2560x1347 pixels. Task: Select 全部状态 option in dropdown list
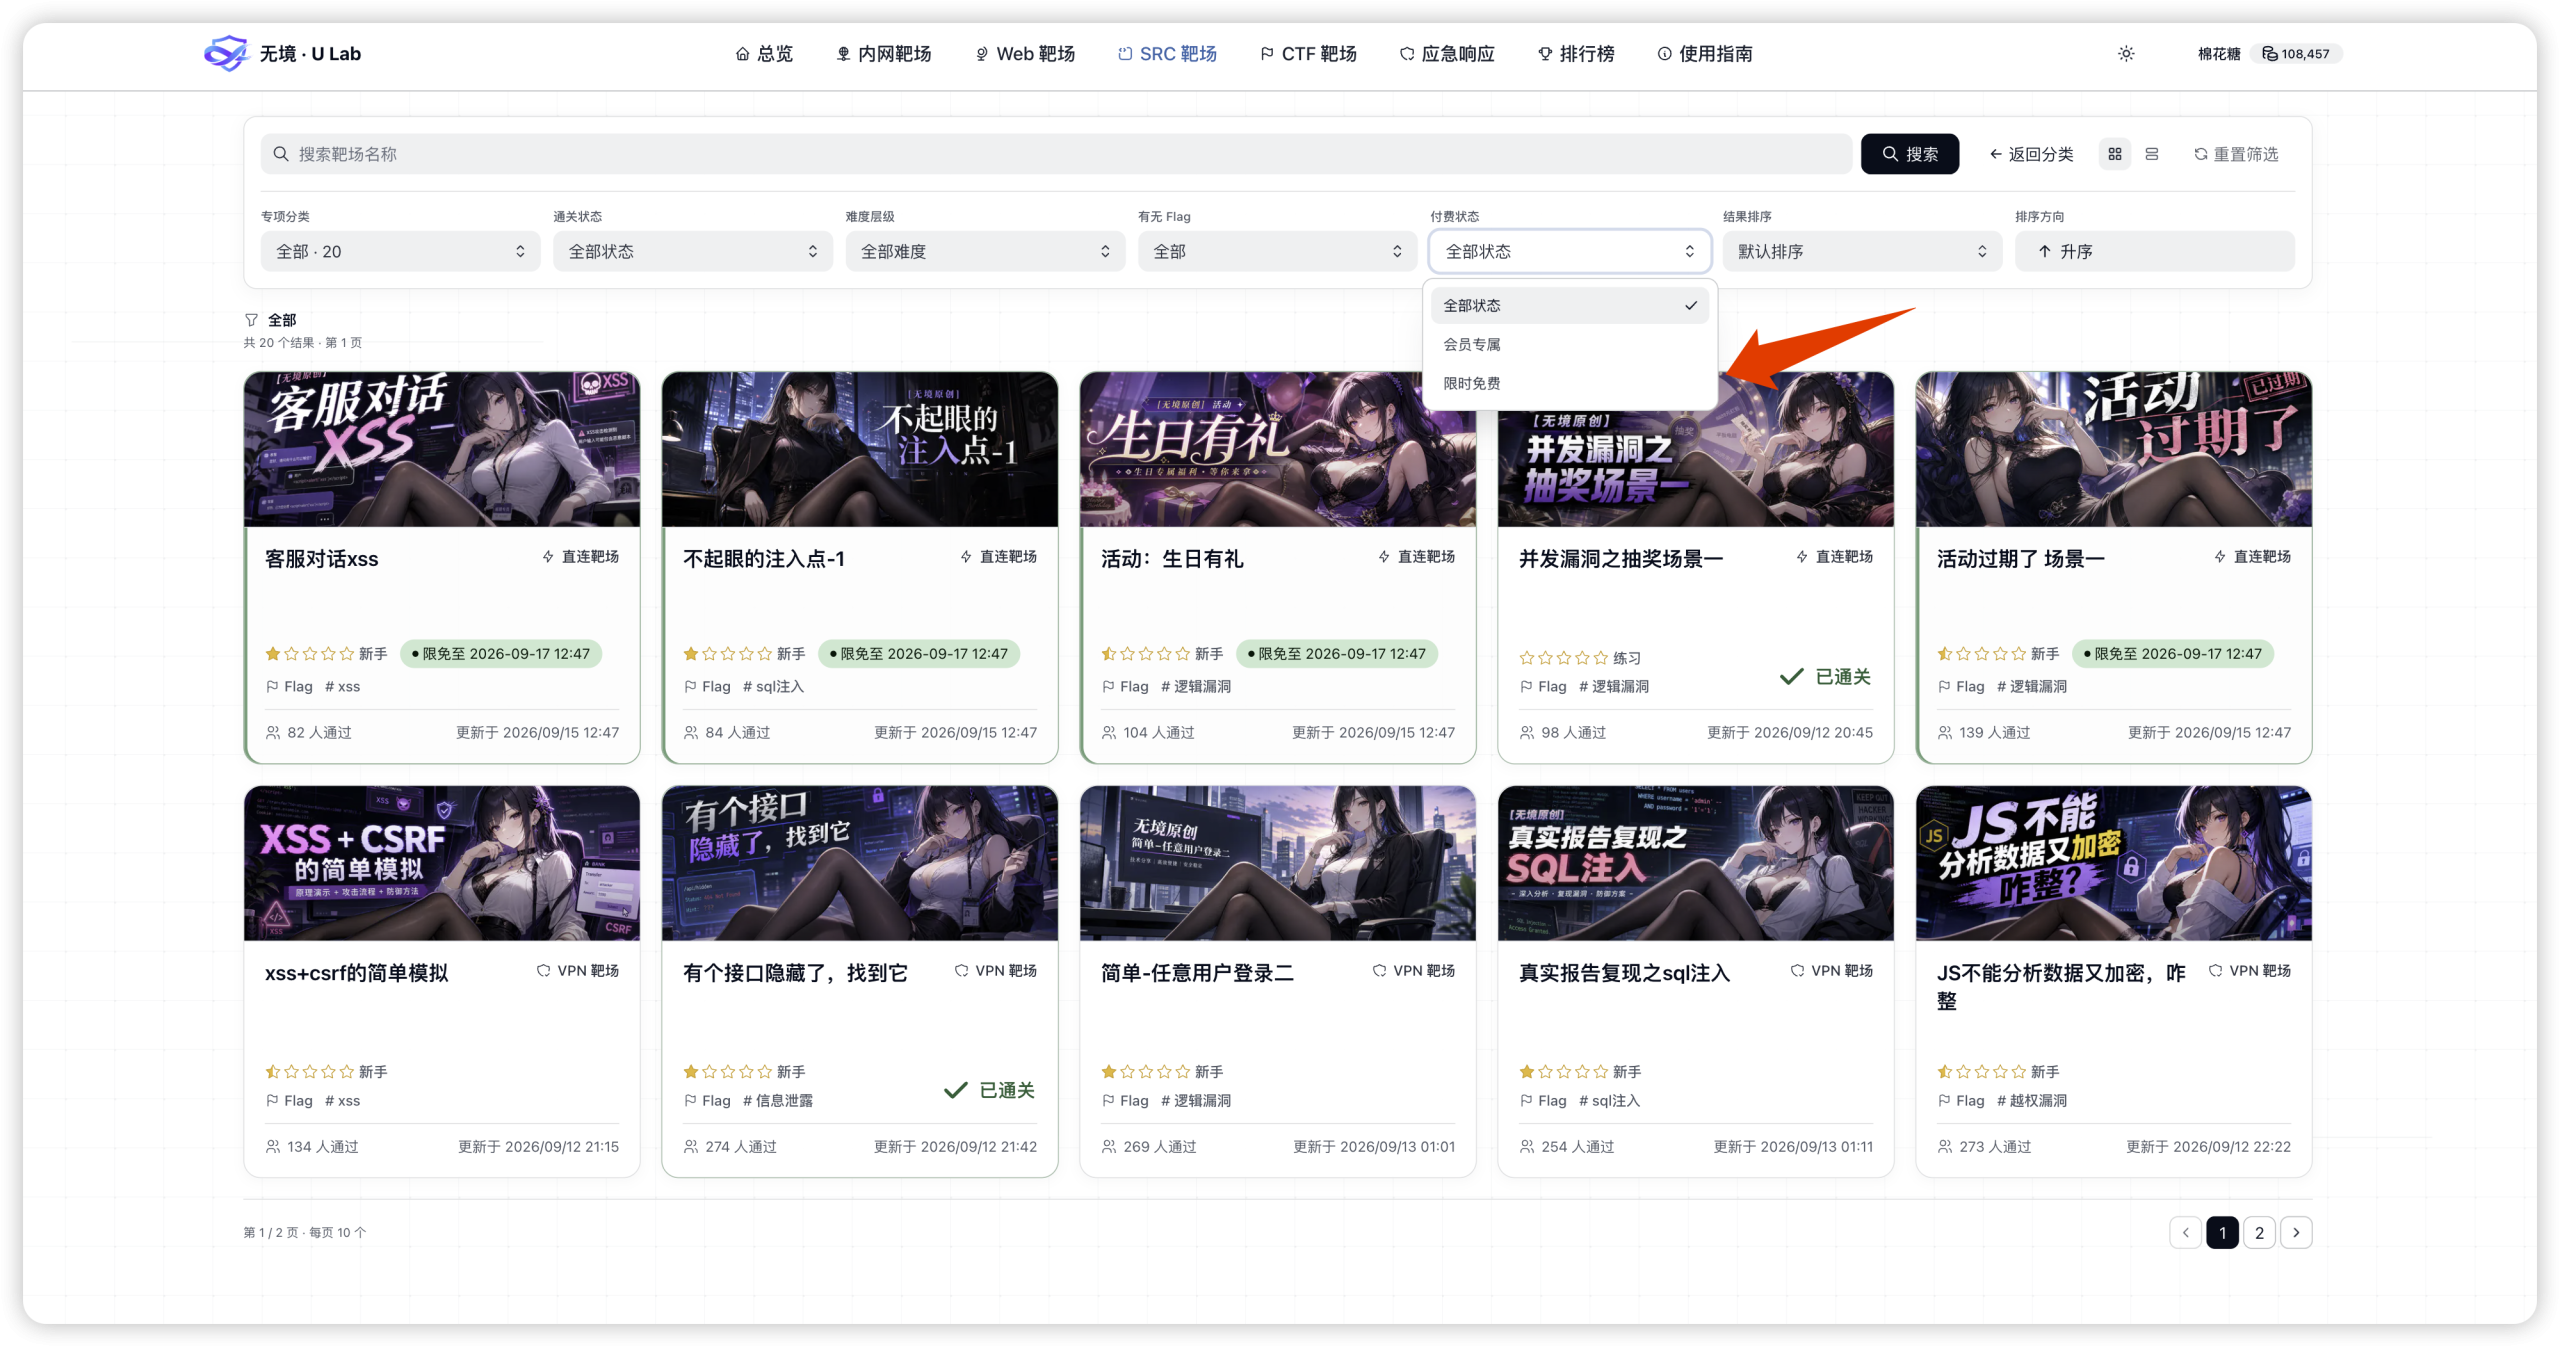tap(1569, 306)
